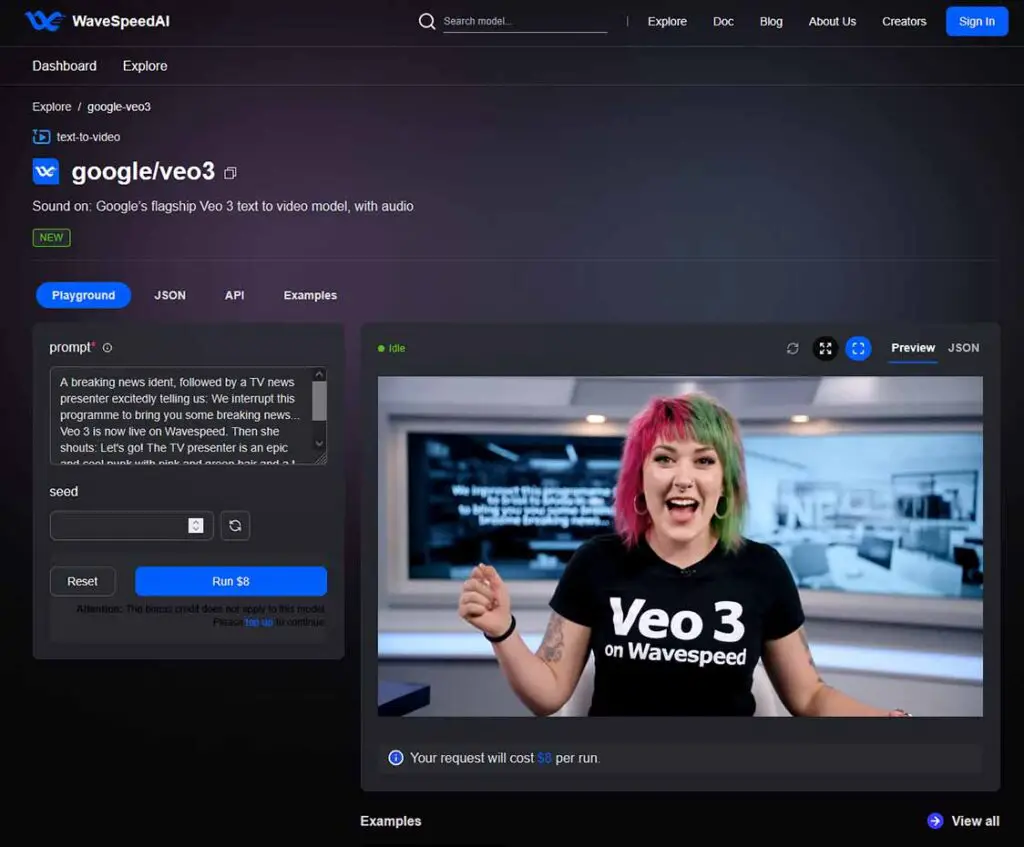The image size is (1024, 847).
Task: Click the Reset button
Action: pyautogui.click(x=82, y=581)
